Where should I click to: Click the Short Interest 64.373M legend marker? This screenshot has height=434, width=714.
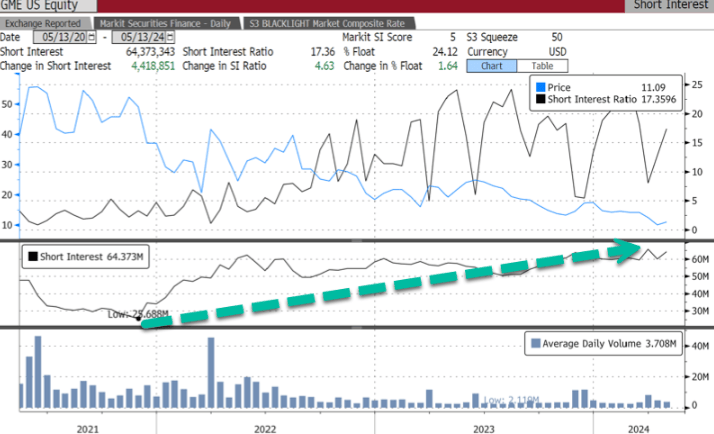click(x=31, y=257)
